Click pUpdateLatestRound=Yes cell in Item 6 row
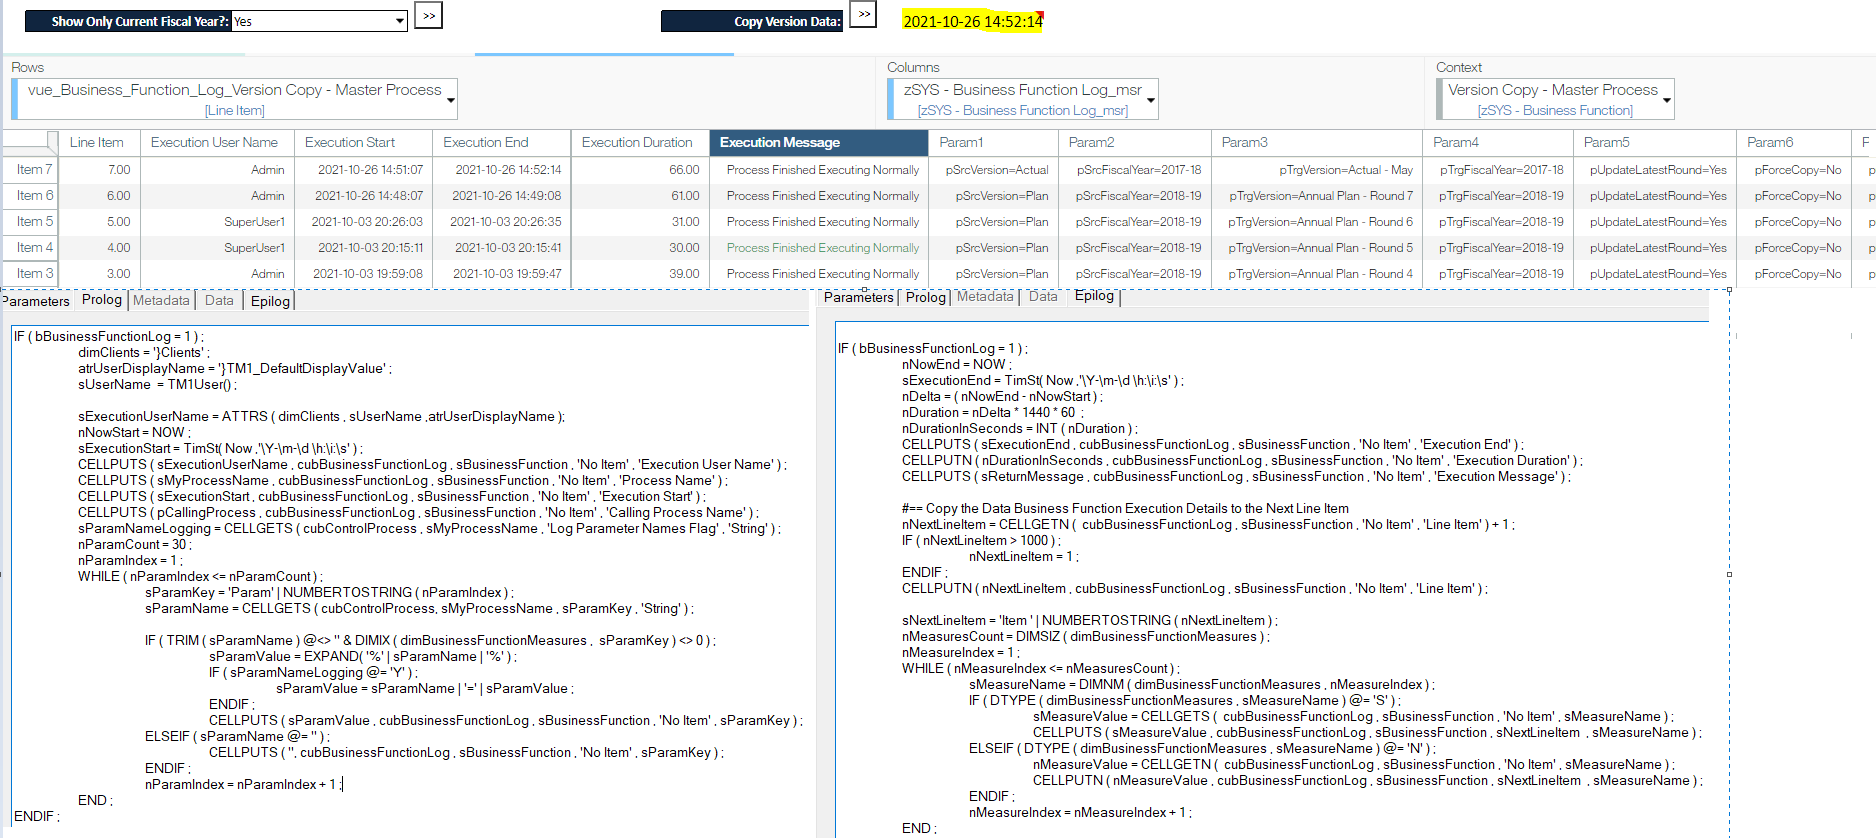The height and width of the screenshot is (839, 1876). [x=1655, y=195]
